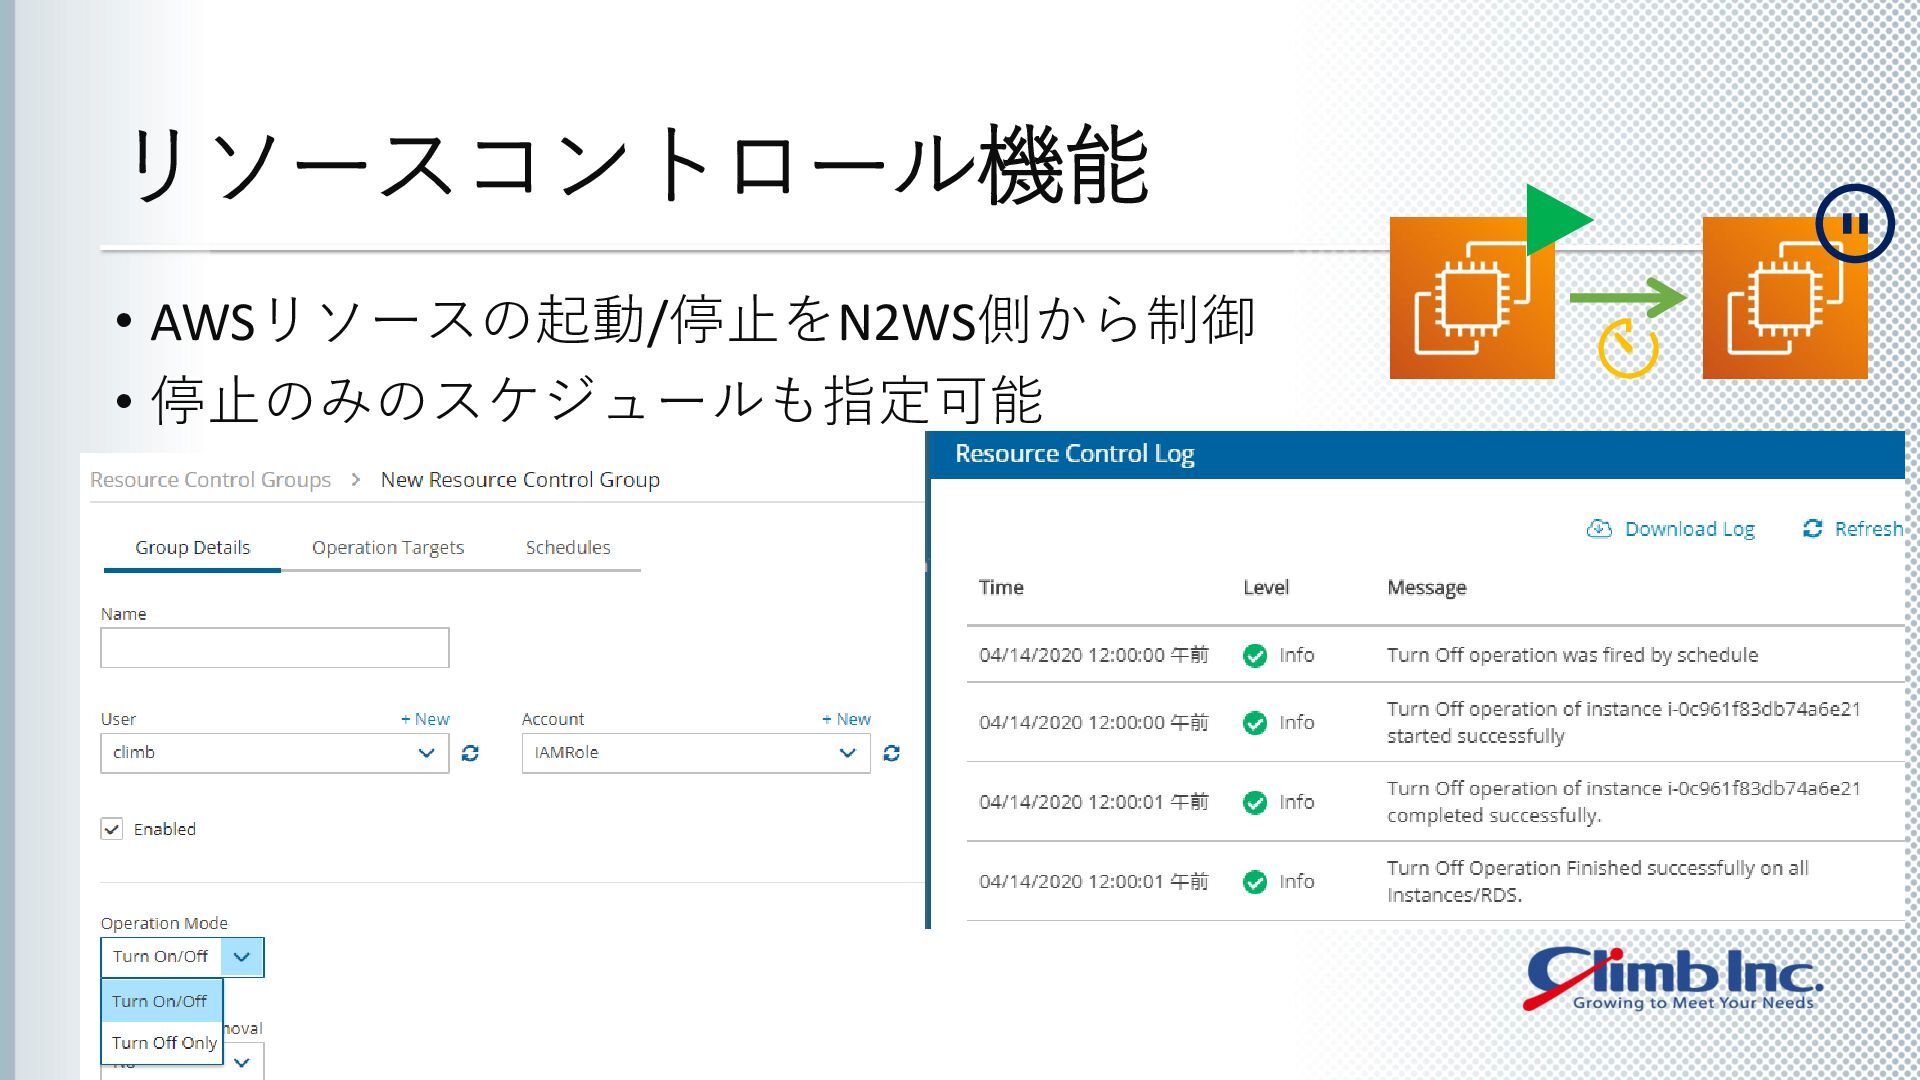Select Turn On/Off from the list
1920x1080 pixels.
coord(161,1001)
